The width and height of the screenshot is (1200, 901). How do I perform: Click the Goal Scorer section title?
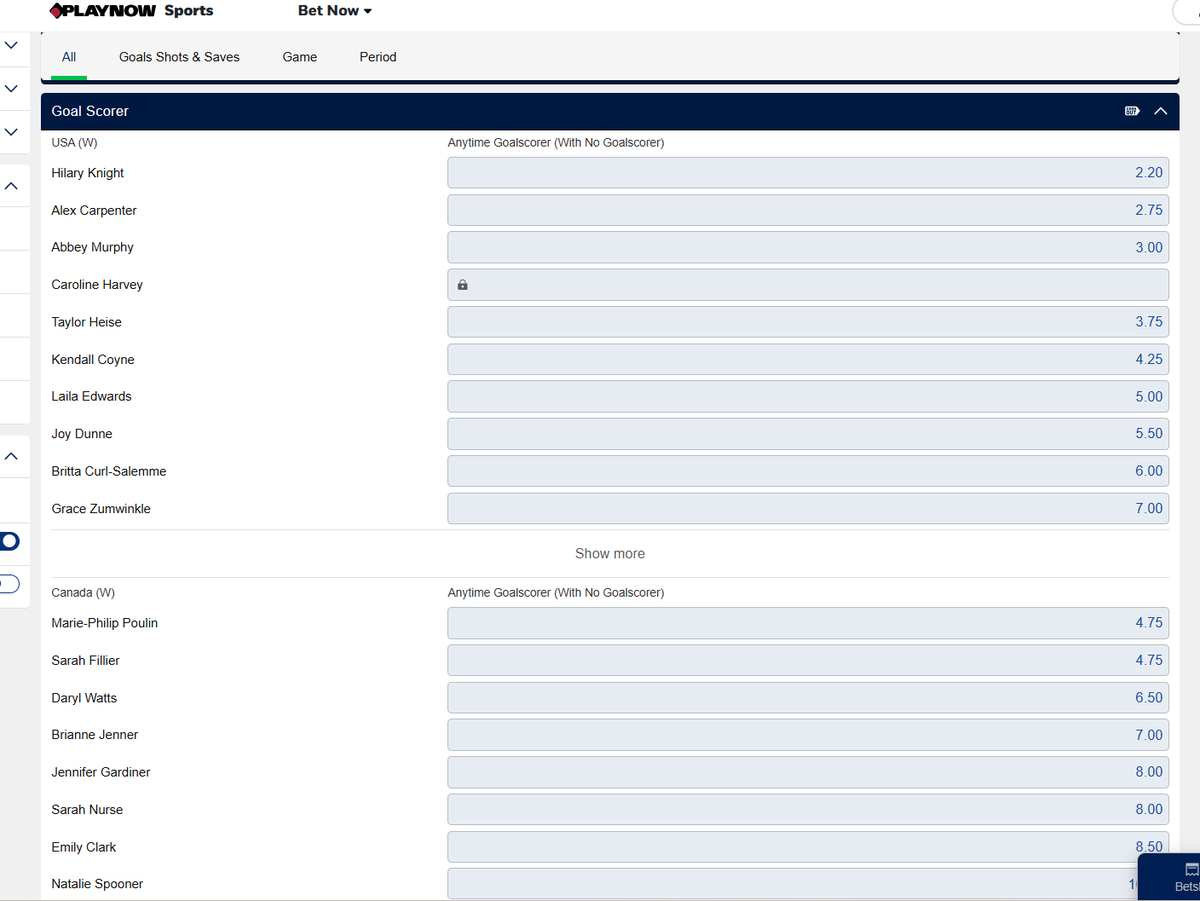(x=90, y=111)
